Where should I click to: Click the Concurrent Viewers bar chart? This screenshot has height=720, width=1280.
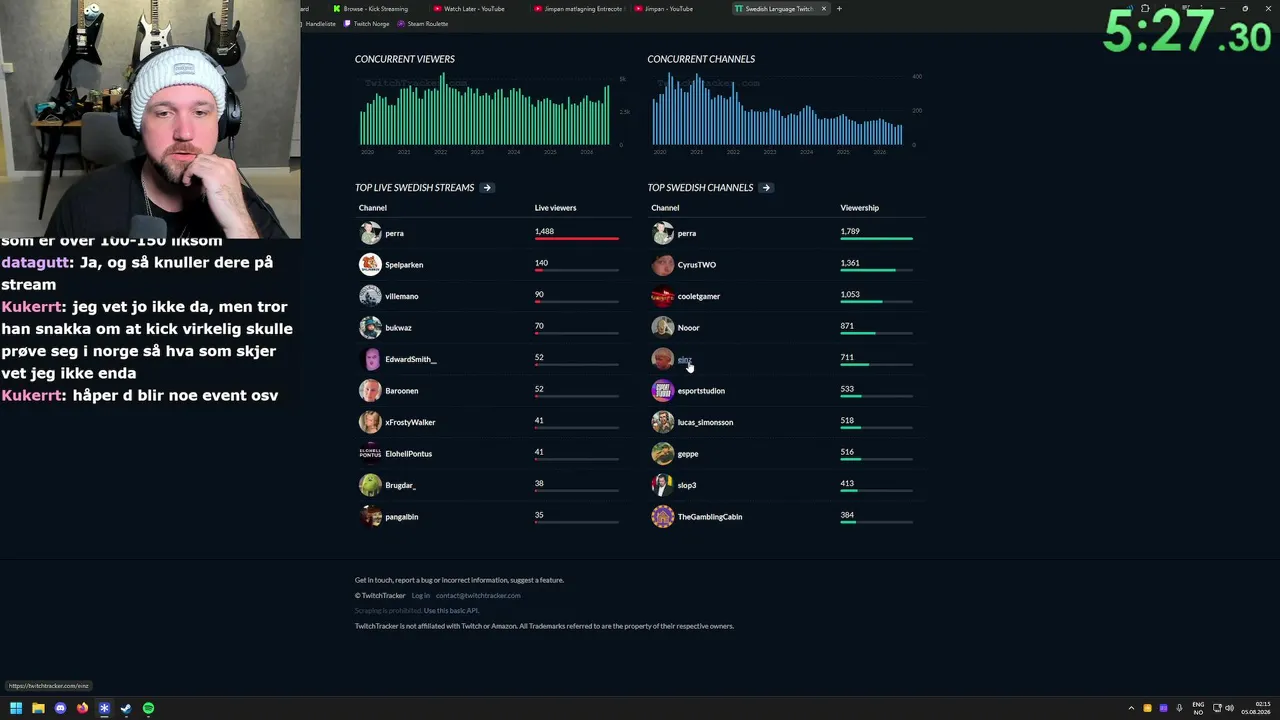point(485,109)
